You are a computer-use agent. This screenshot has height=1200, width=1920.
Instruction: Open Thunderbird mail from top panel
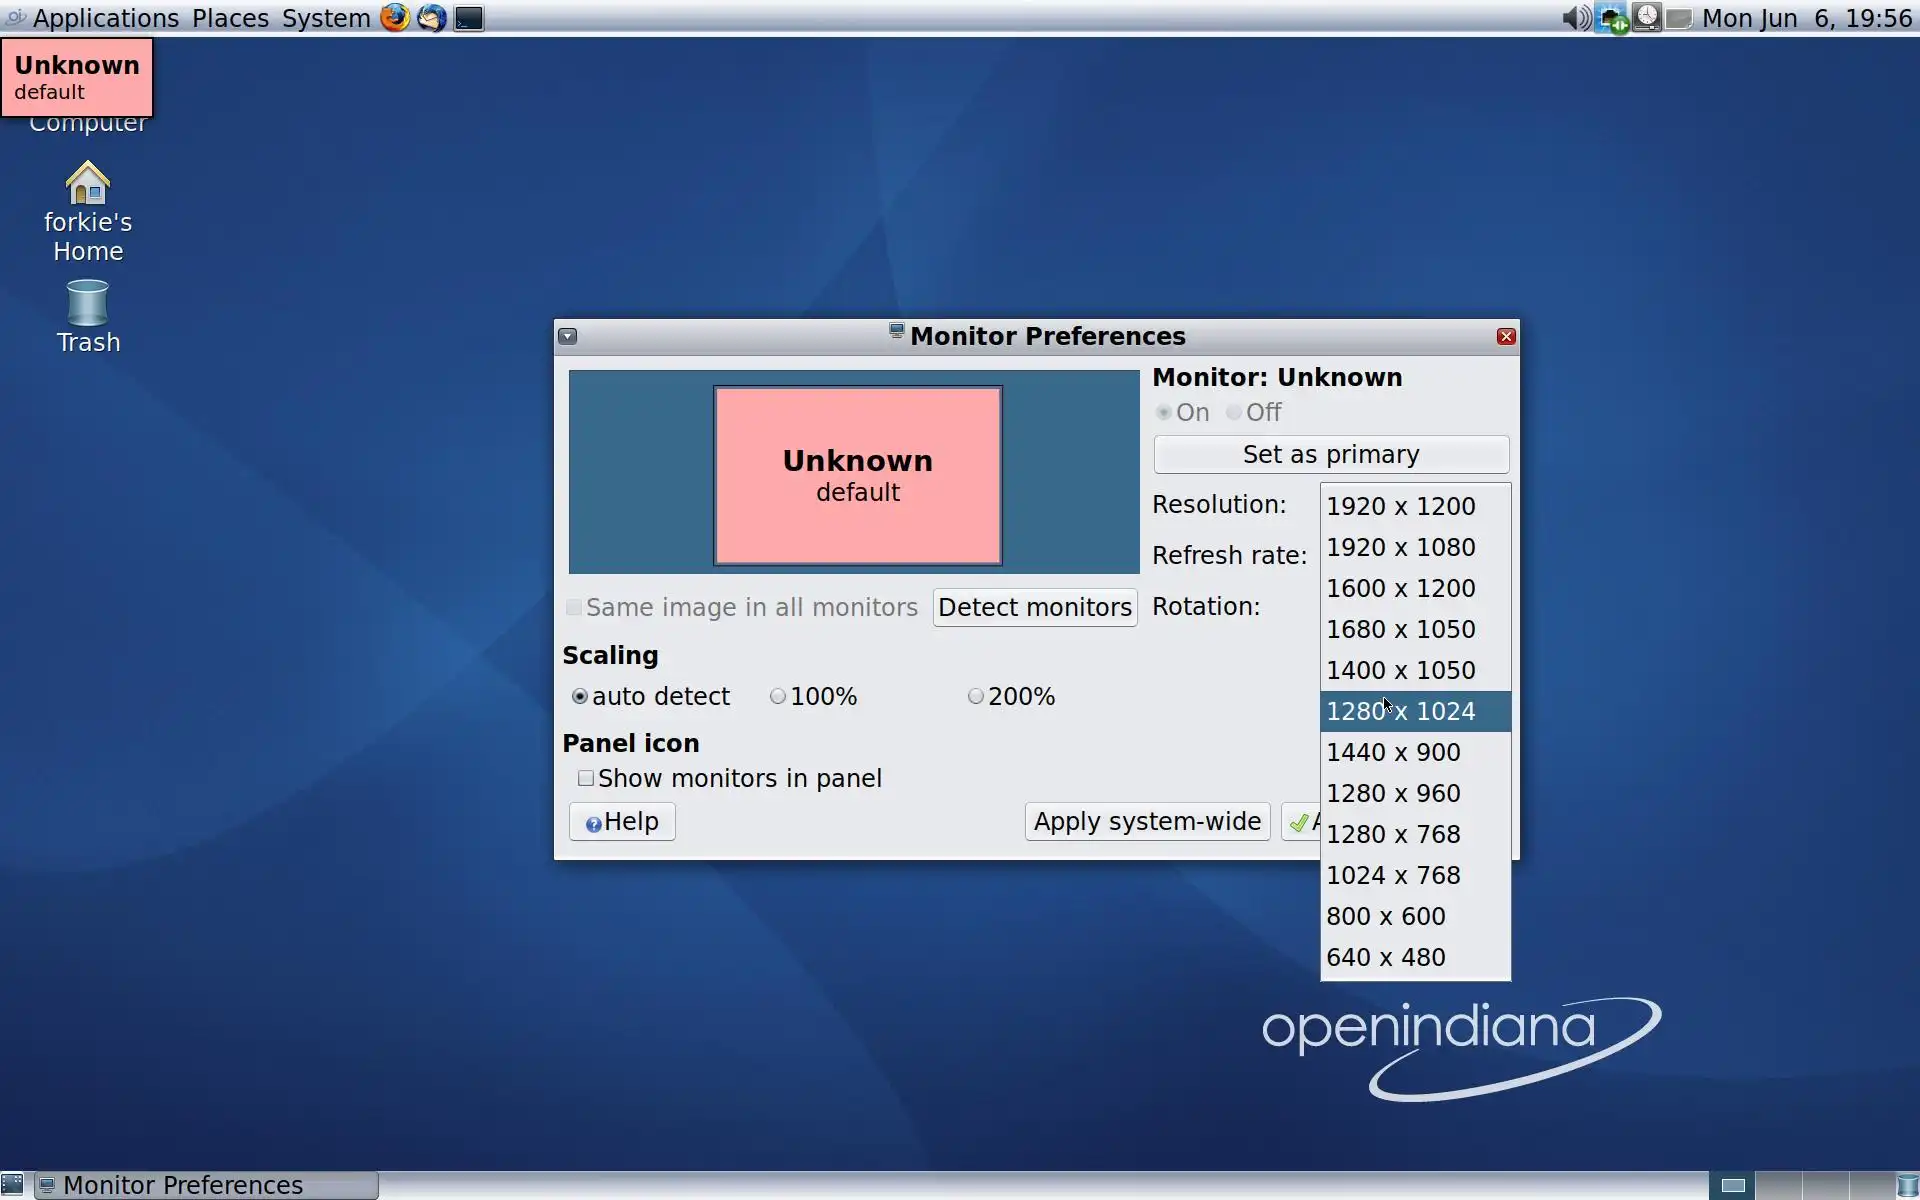432,18
